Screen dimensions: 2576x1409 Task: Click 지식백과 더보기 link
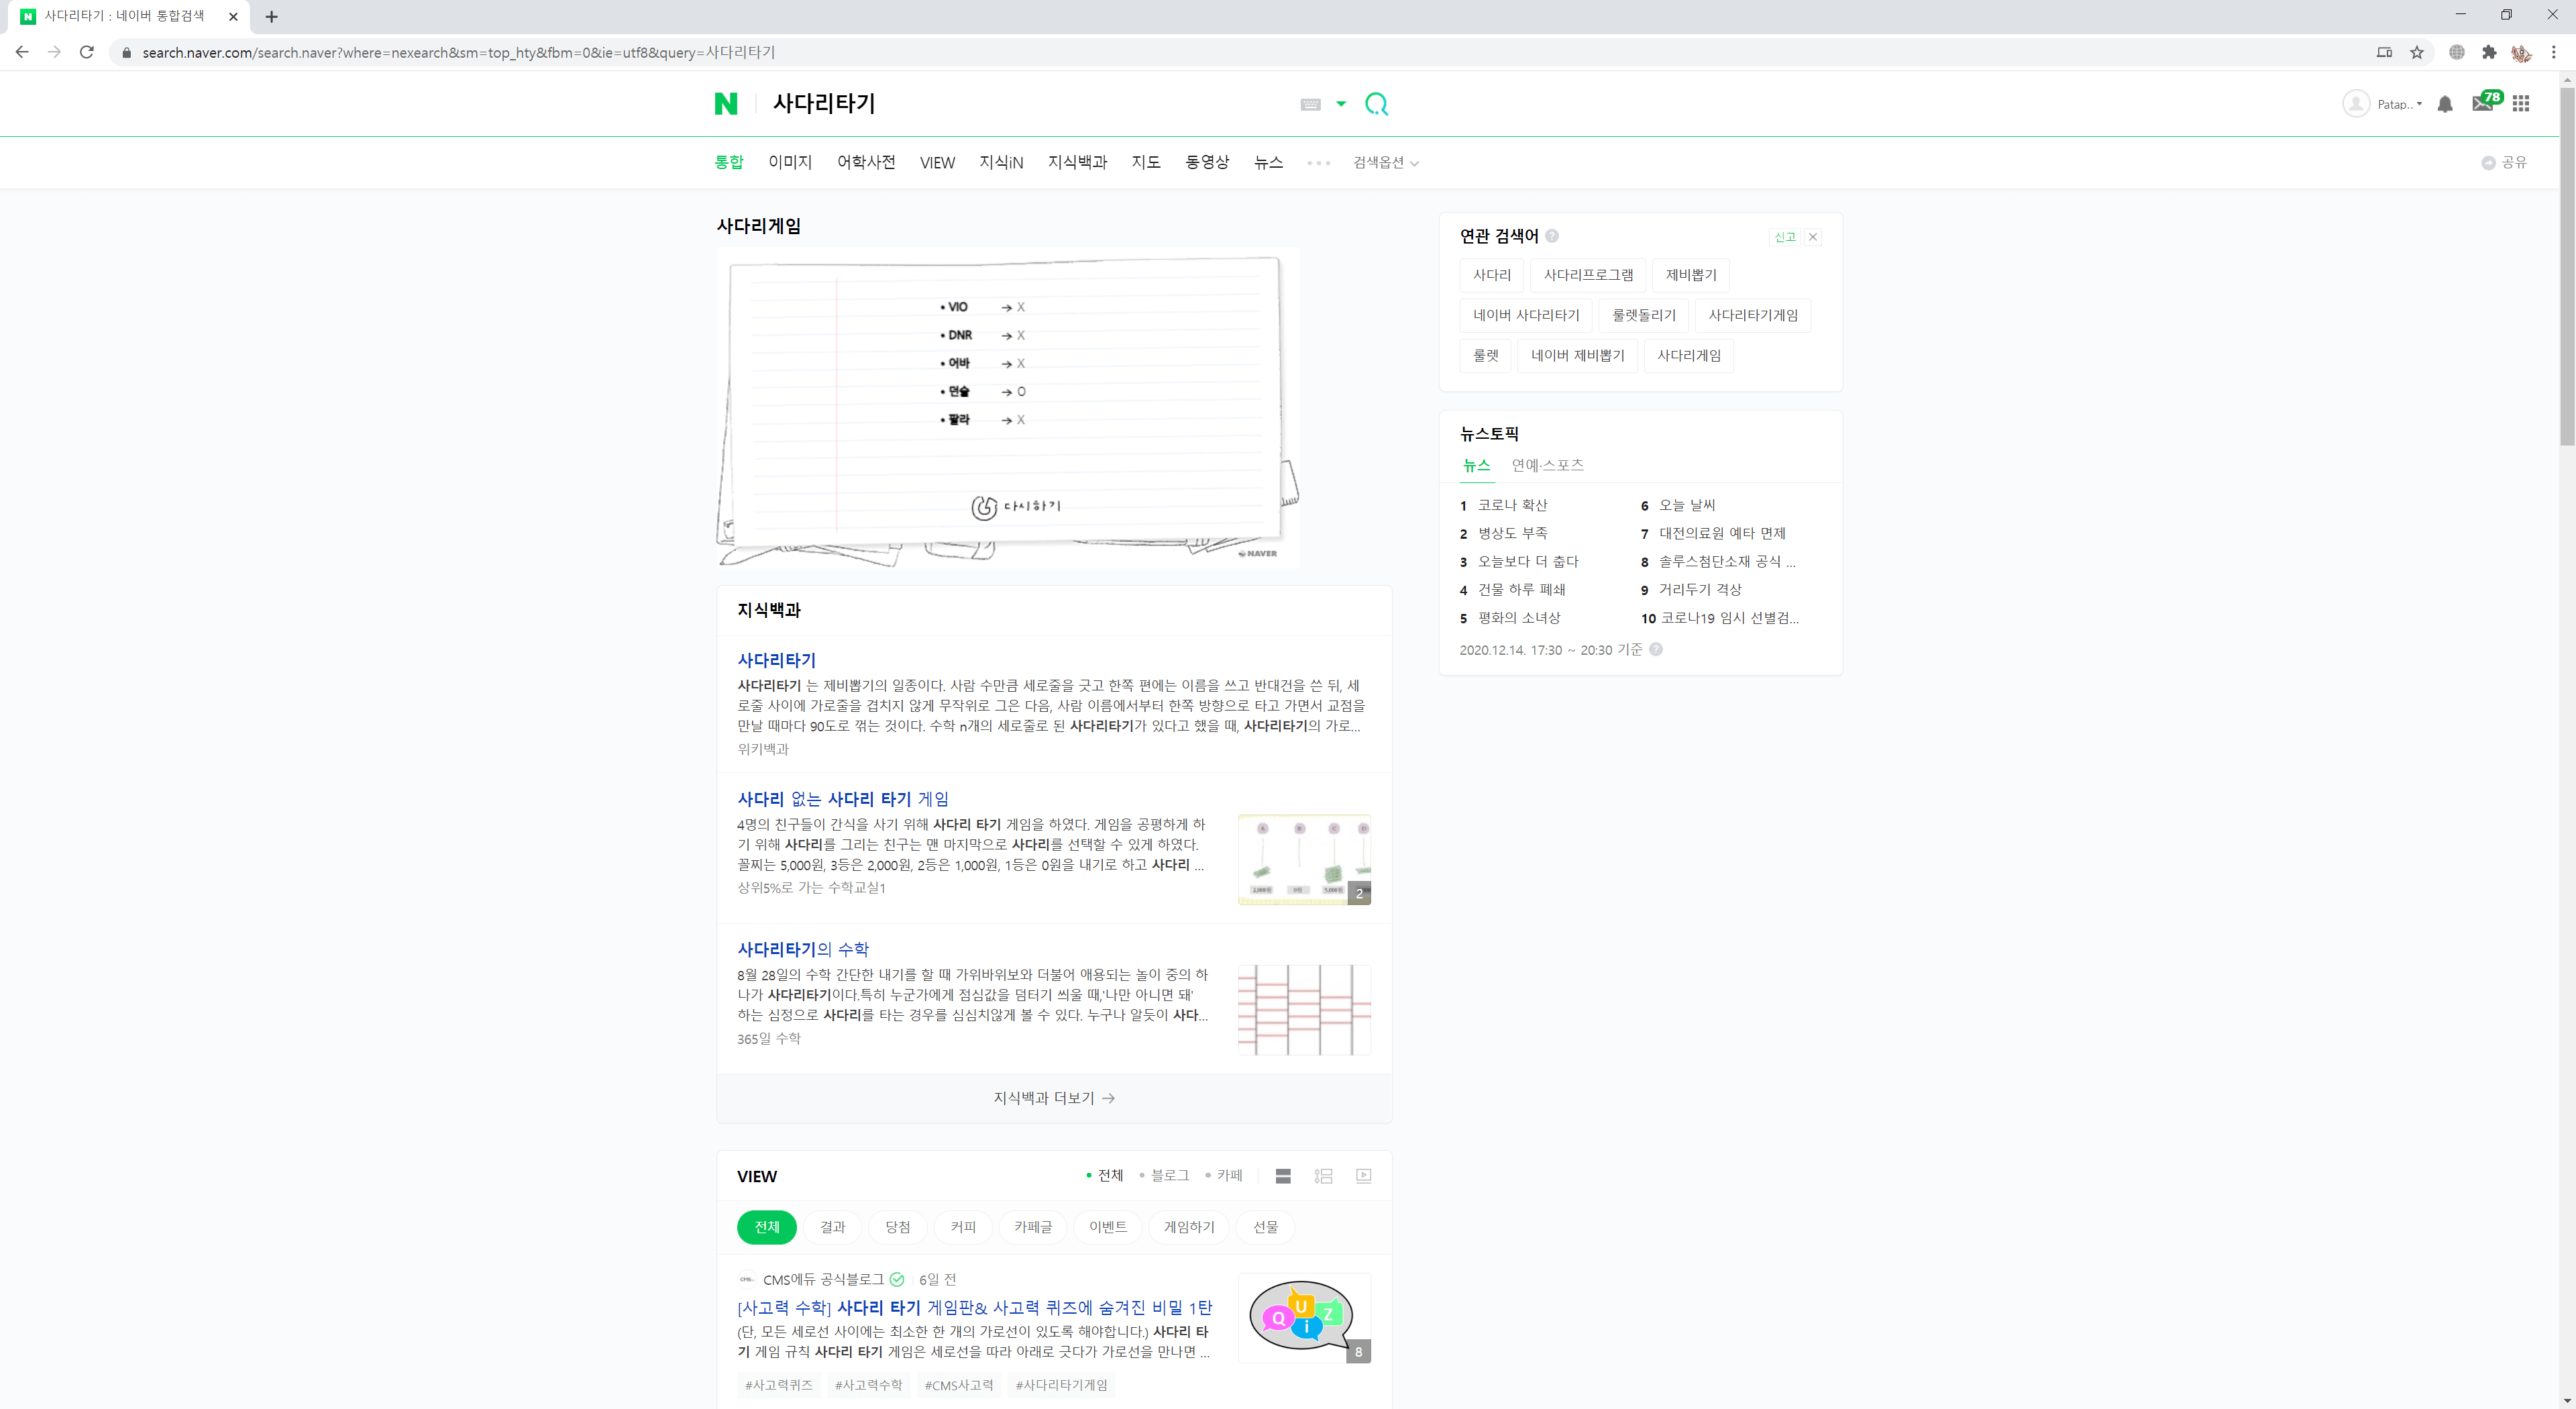coord(1054,1098)
